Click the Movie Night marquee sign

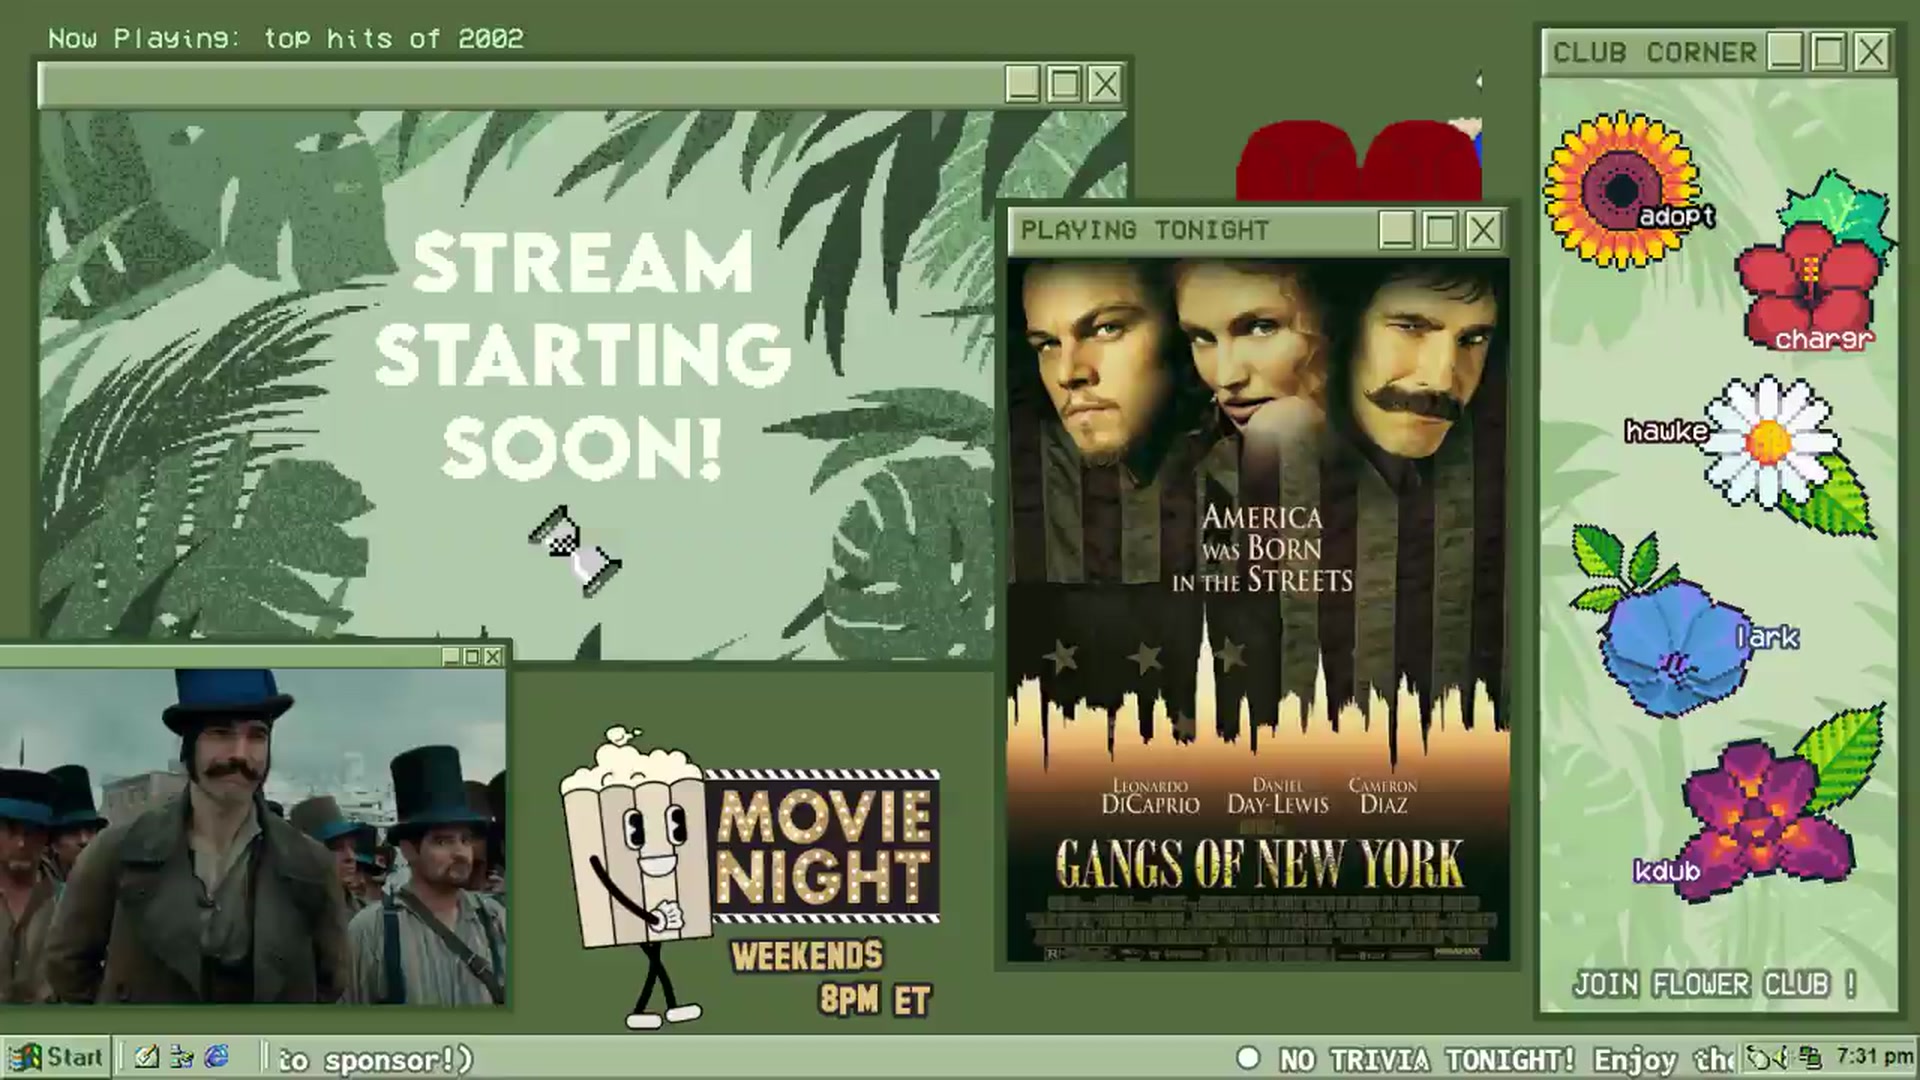[x=824, y=846]
